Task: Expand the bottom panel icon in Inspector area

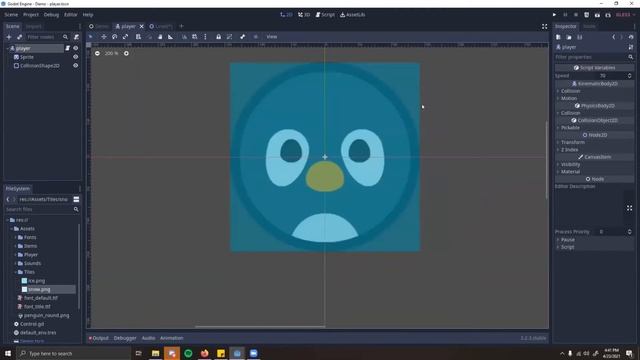Action: 629,208
